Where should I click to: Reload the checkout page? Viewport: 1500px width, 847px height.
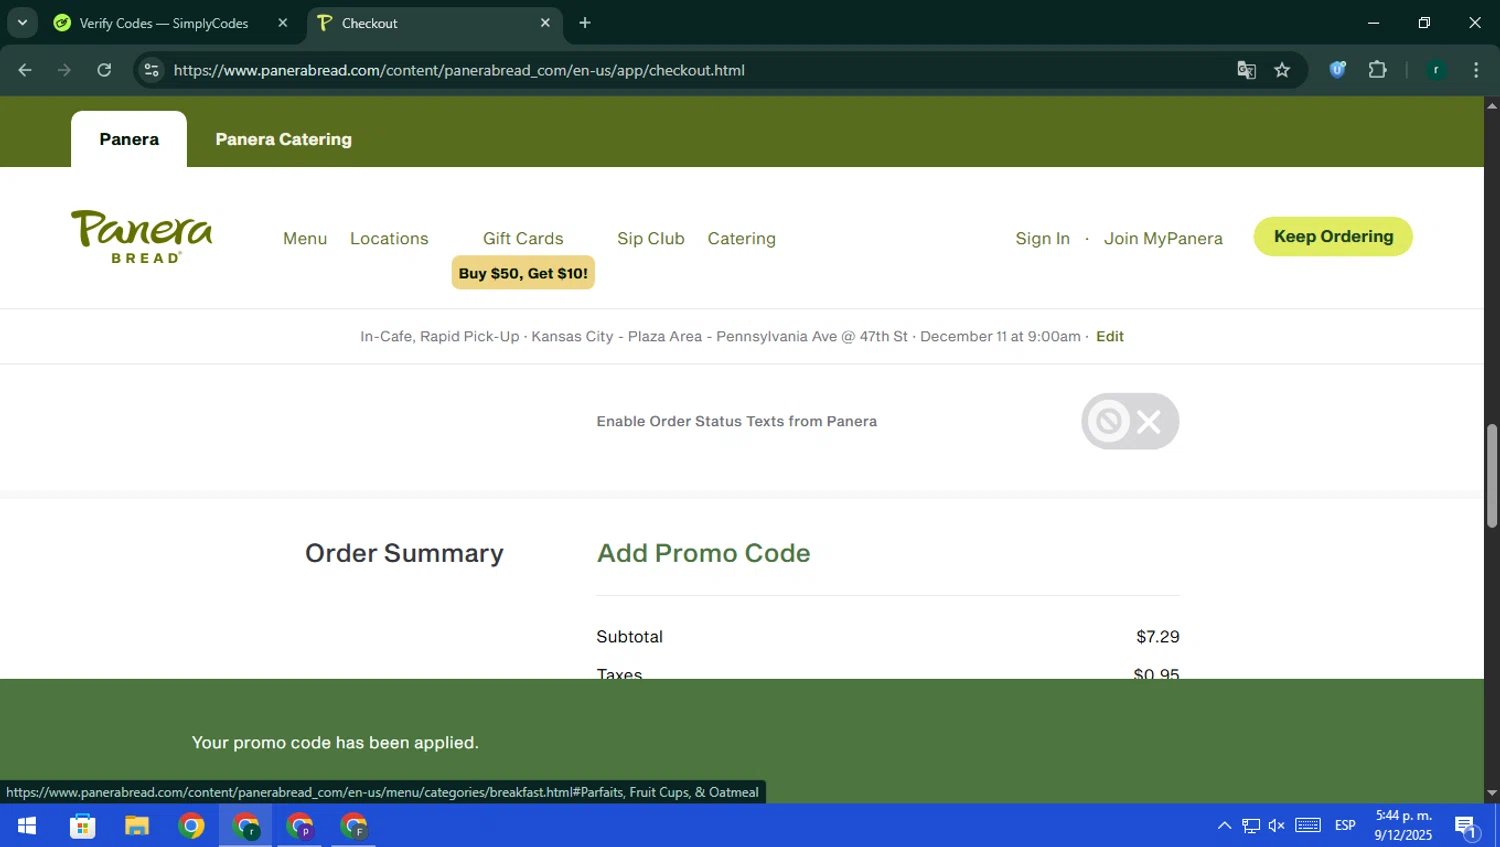[104, 70]
